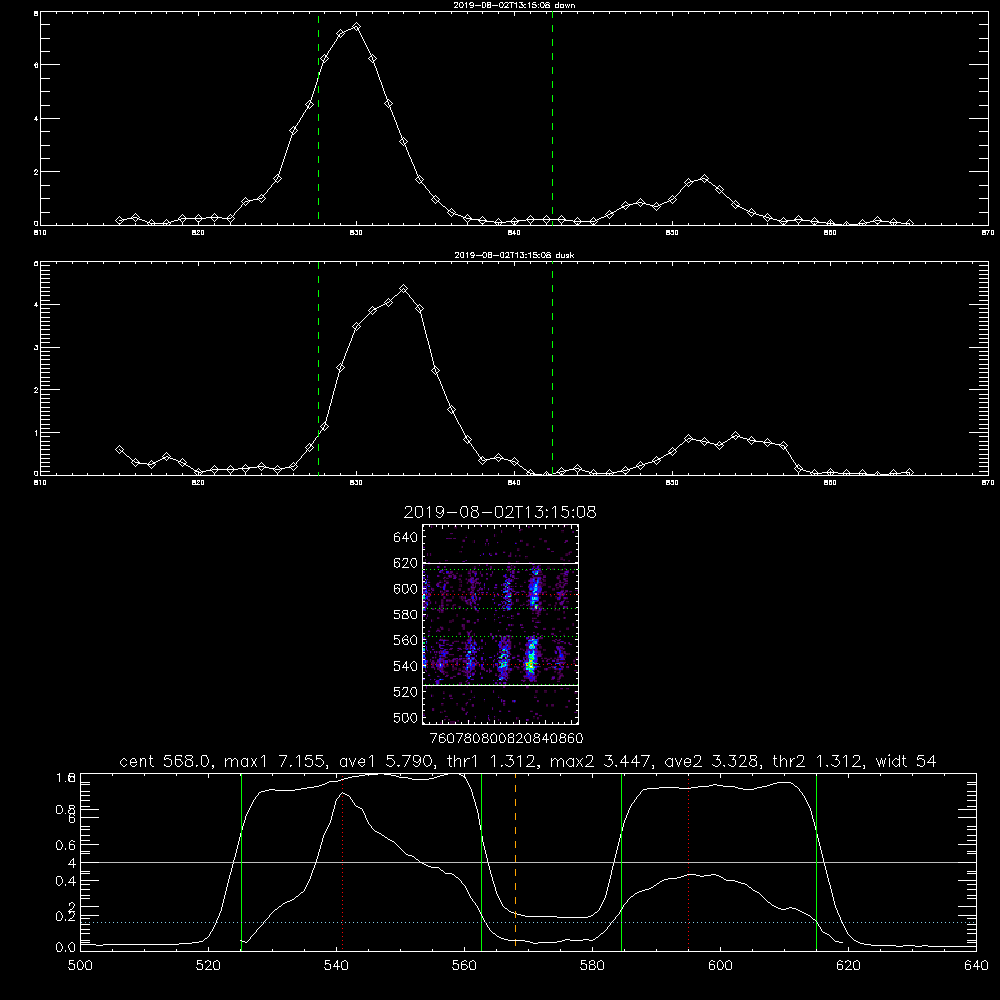Click the red dotted line near 541 in bottom plot
1000x1000 pixels.
point(342,861)
